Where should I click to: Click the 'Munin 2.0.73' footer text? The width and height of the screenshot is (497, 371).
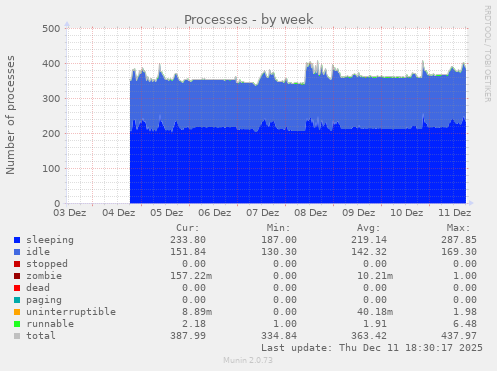(x=248, y=360)
